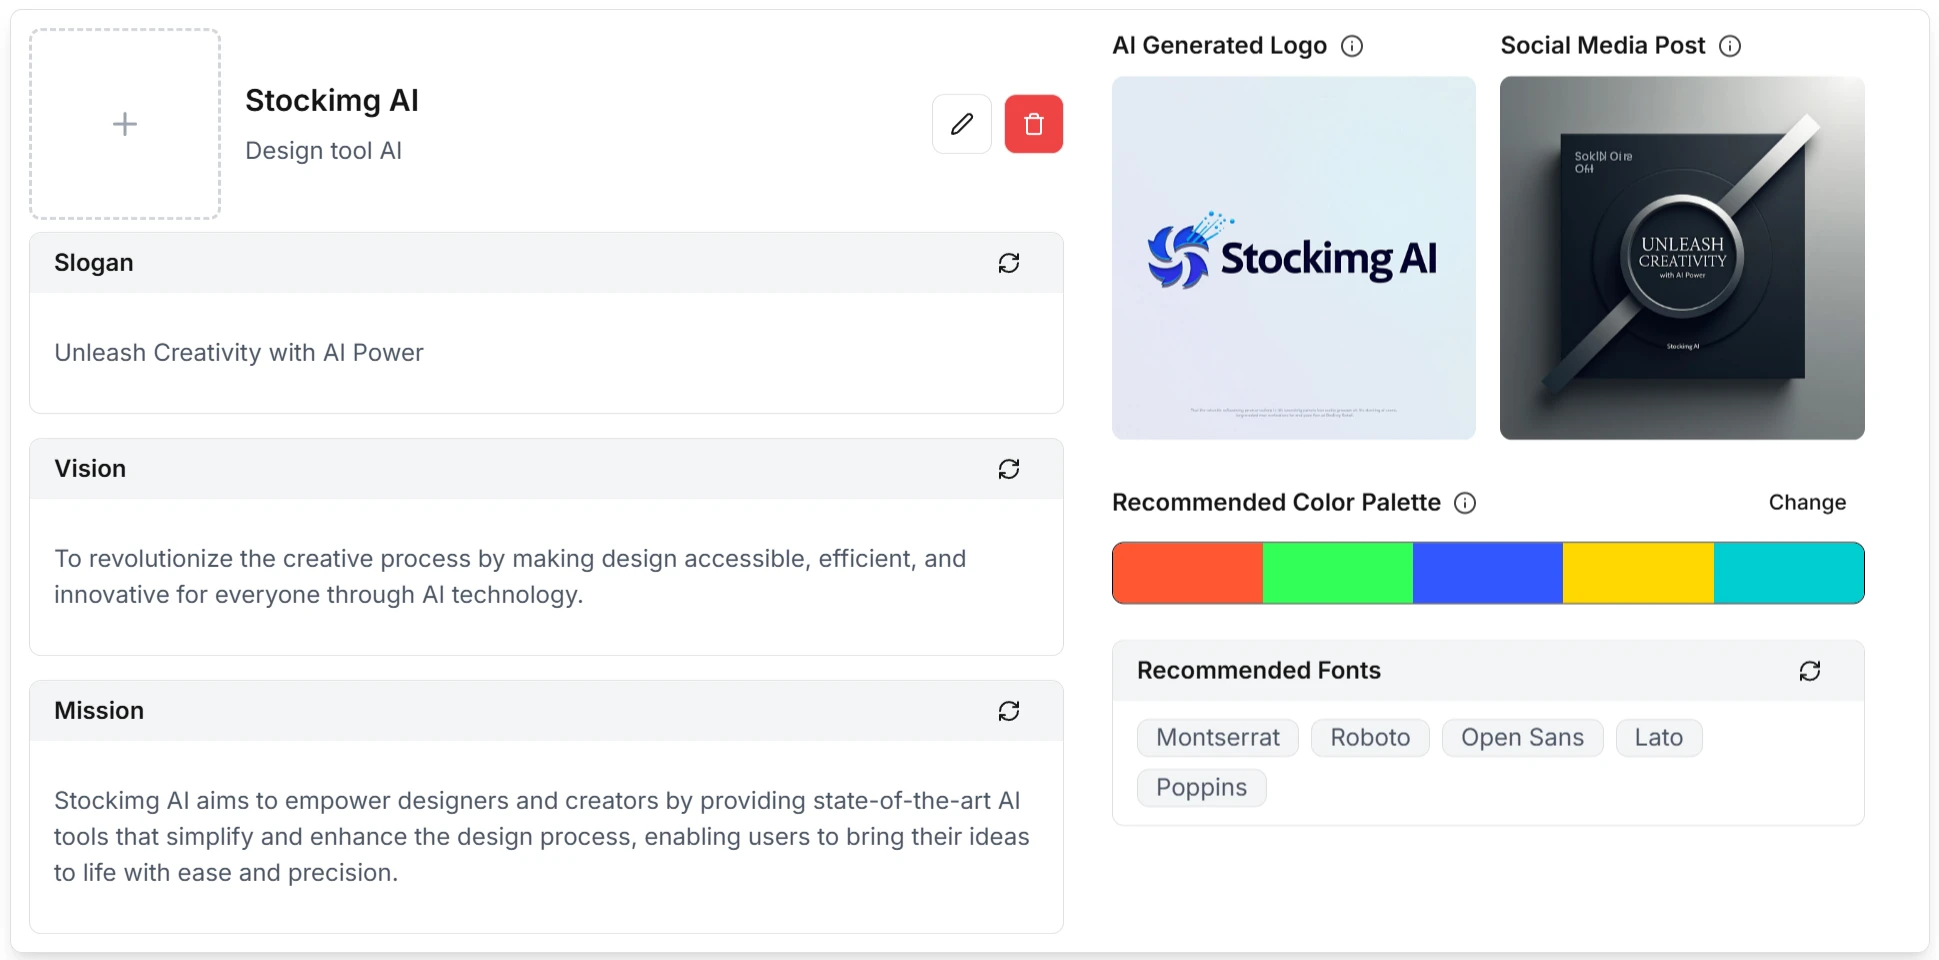
Task: Click the orange-red palette swatch
Action: (1187, 573)
